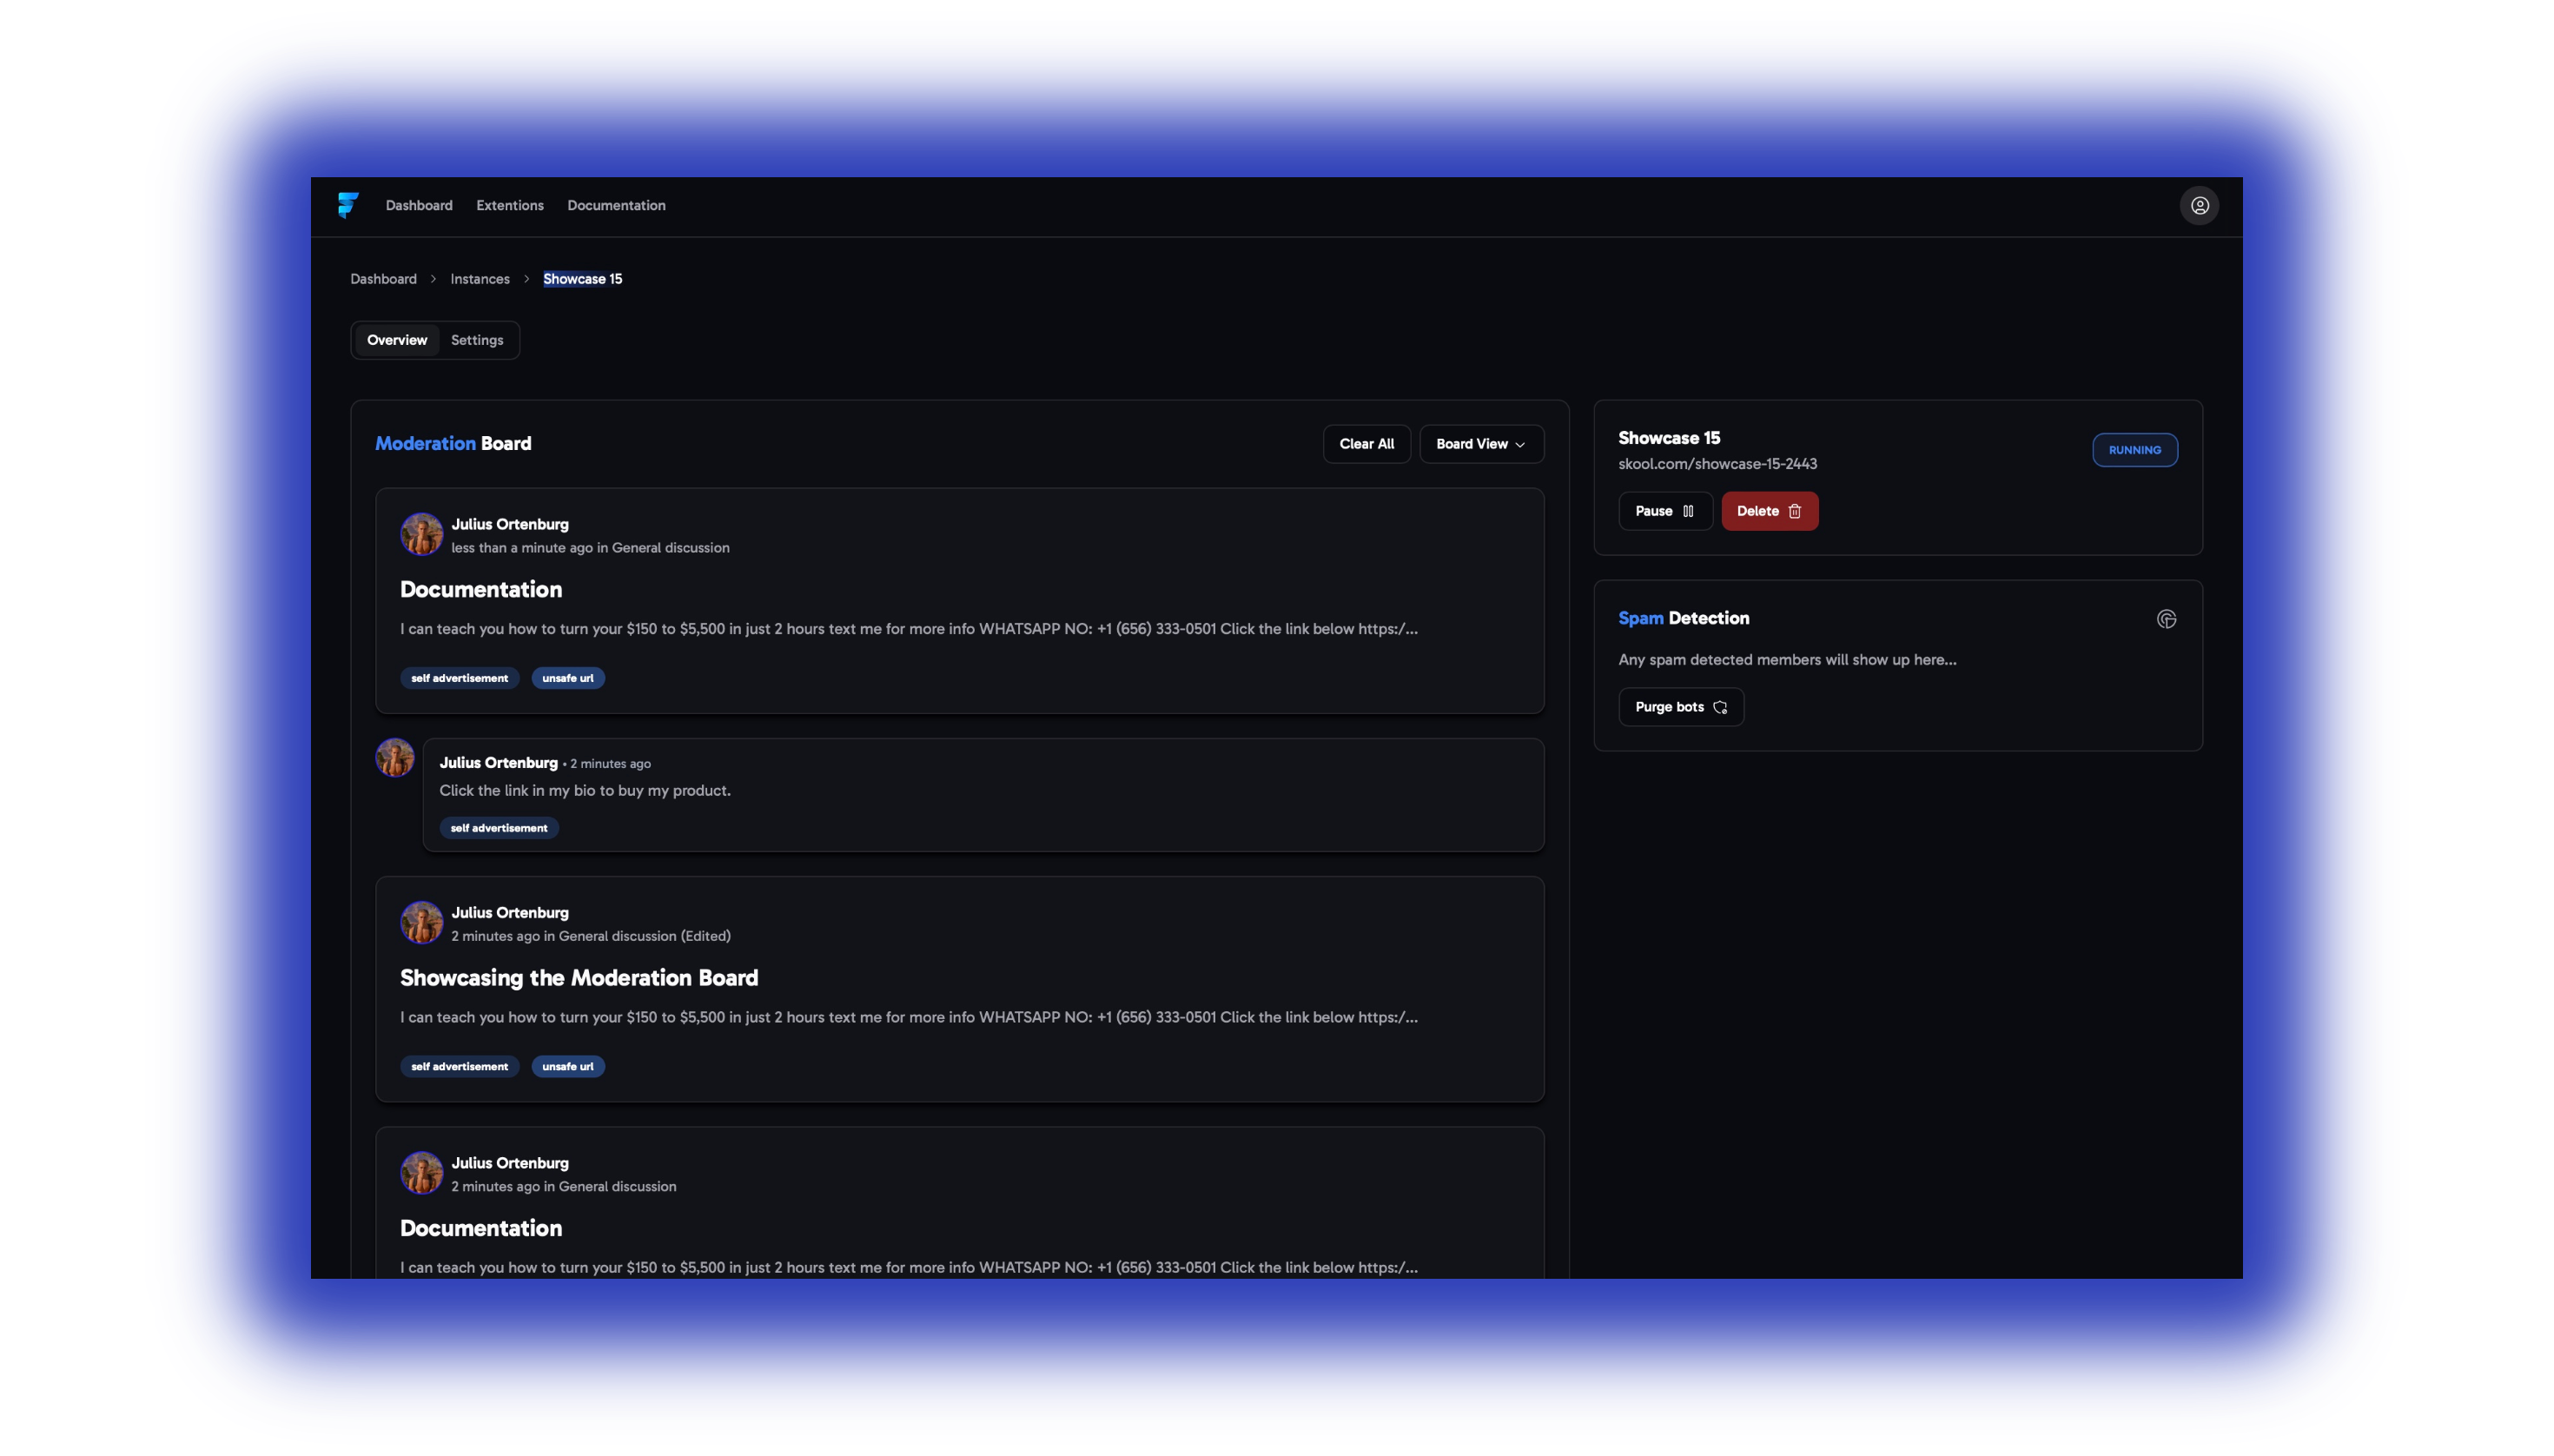Open Documentation in the top navbar
Screen dimensions: 2554x1456
pyautogui.click(x=616, y=205)
